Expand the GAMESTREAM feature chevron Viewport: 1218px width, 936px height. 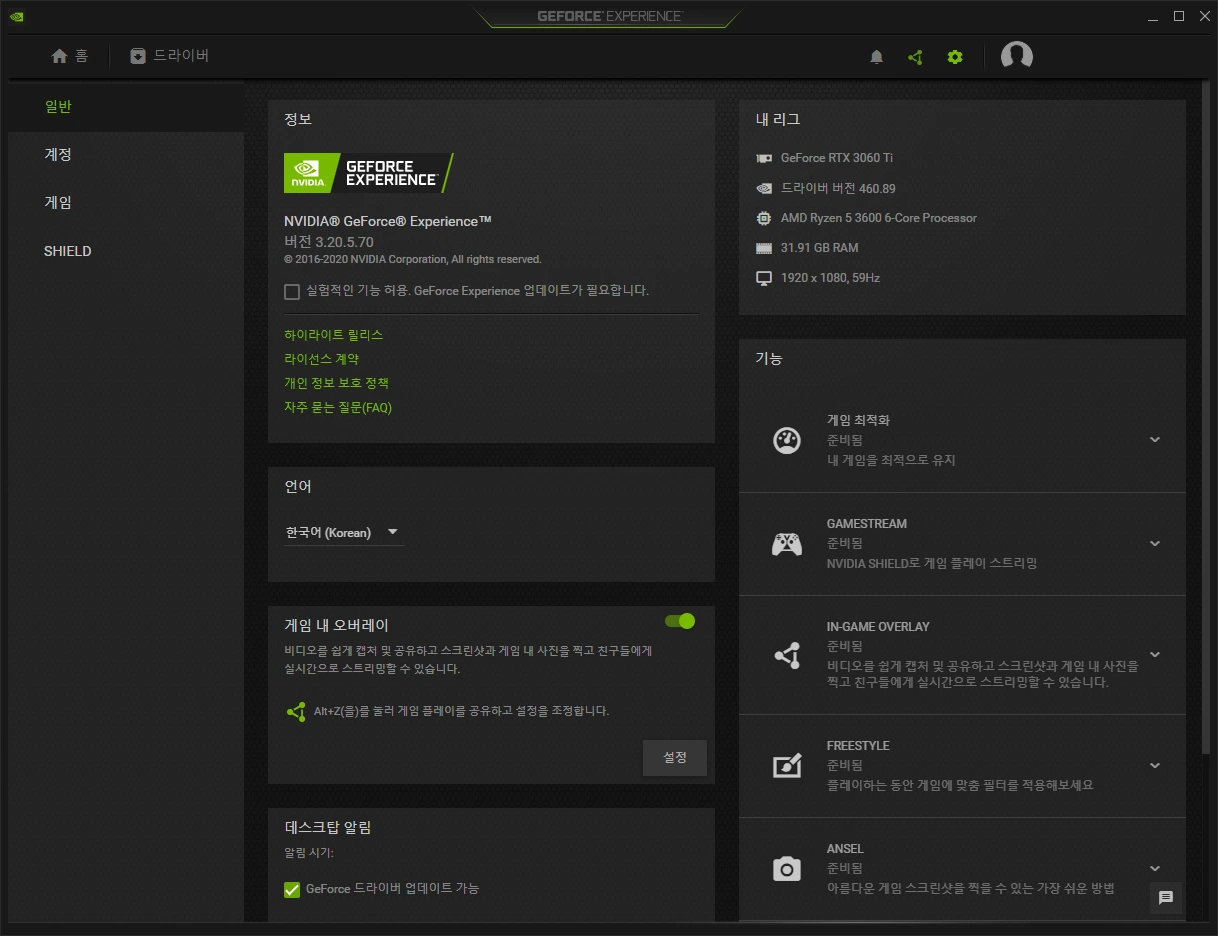(x=1155, y=544)
